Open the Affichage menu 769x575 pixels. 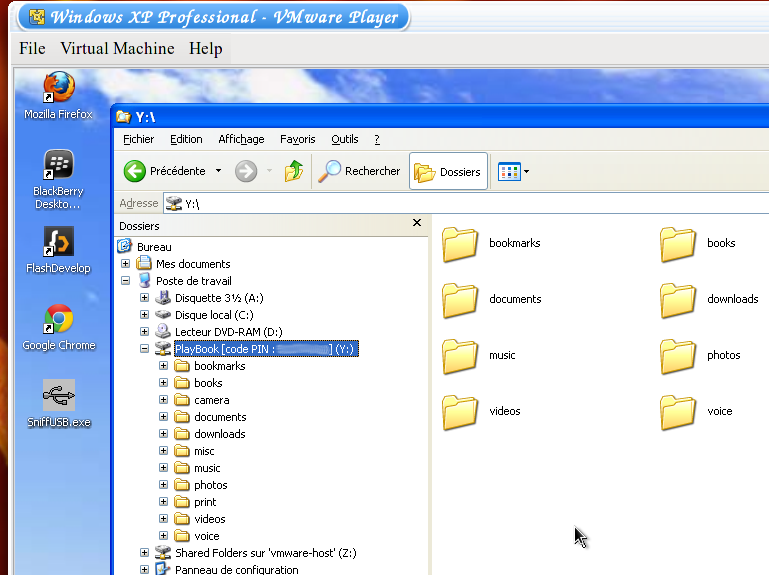pos(241,139)
